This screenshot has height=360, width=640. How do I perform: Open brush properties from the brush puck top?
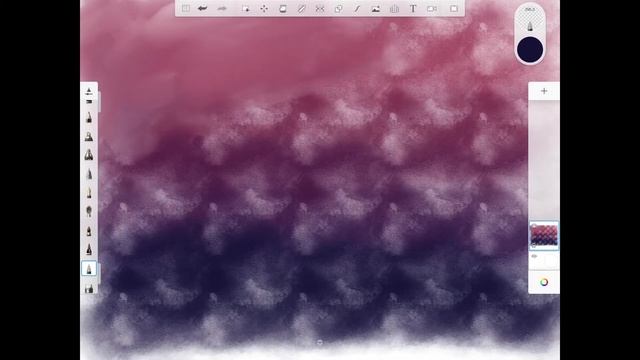530,20
